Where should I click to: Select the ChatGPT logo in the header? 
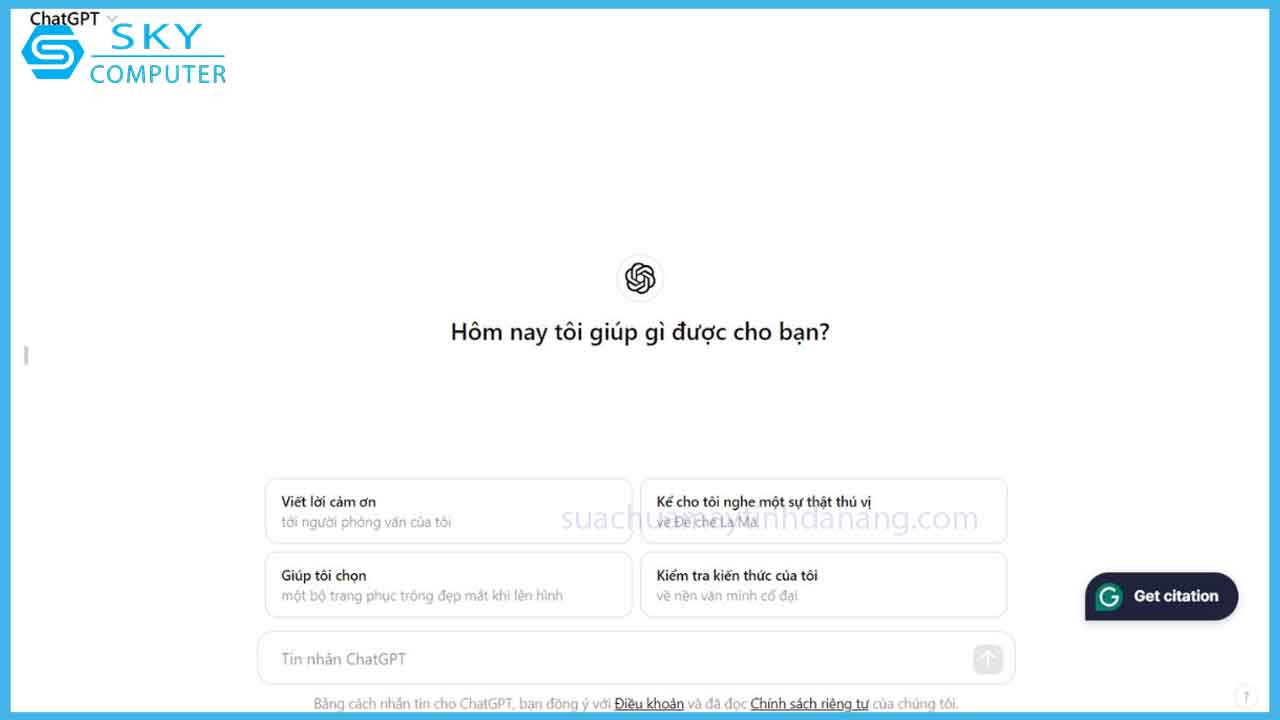[x=63, y=17]
